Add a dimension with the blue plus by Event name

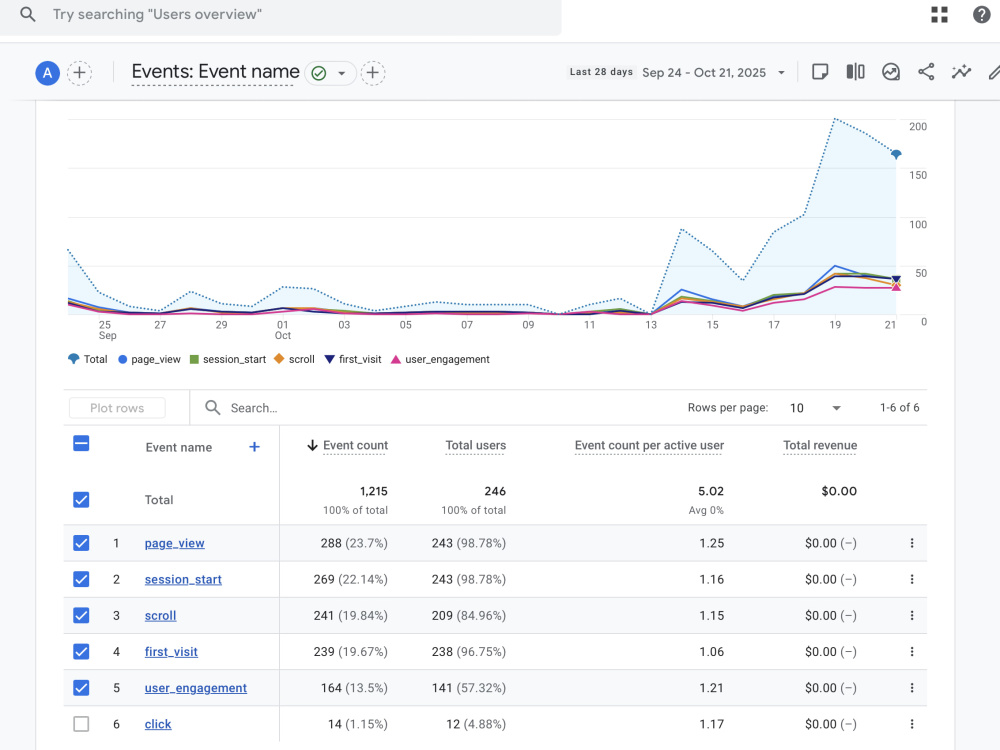[254, 447]
